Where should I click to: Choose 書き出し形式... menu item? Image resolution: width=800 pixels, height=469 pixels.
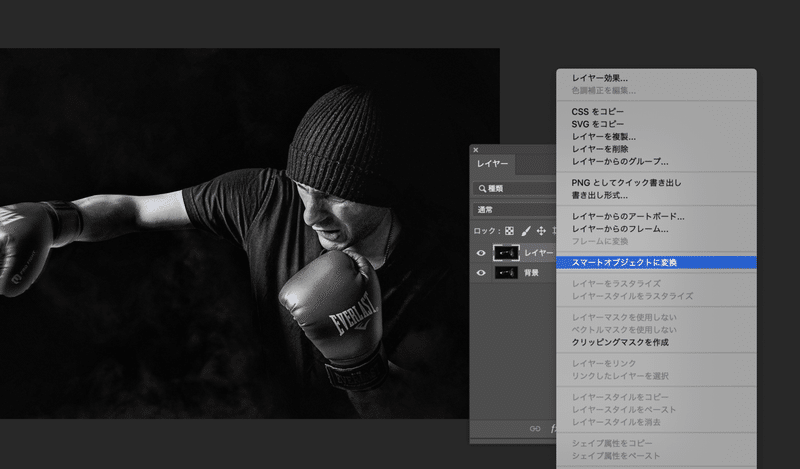coord(656,195)
